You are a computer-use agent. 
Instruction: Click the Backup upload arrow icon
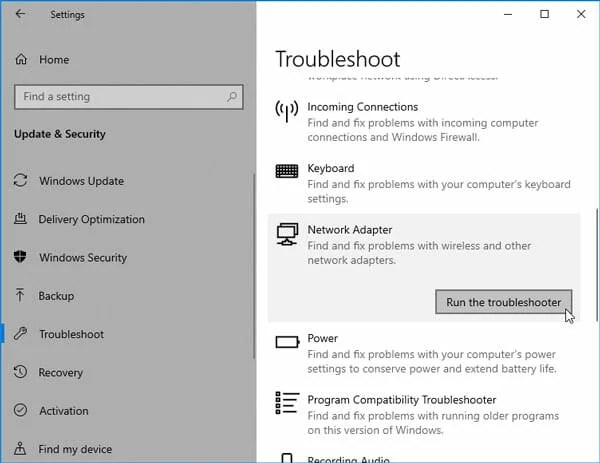tap(20, 295)
